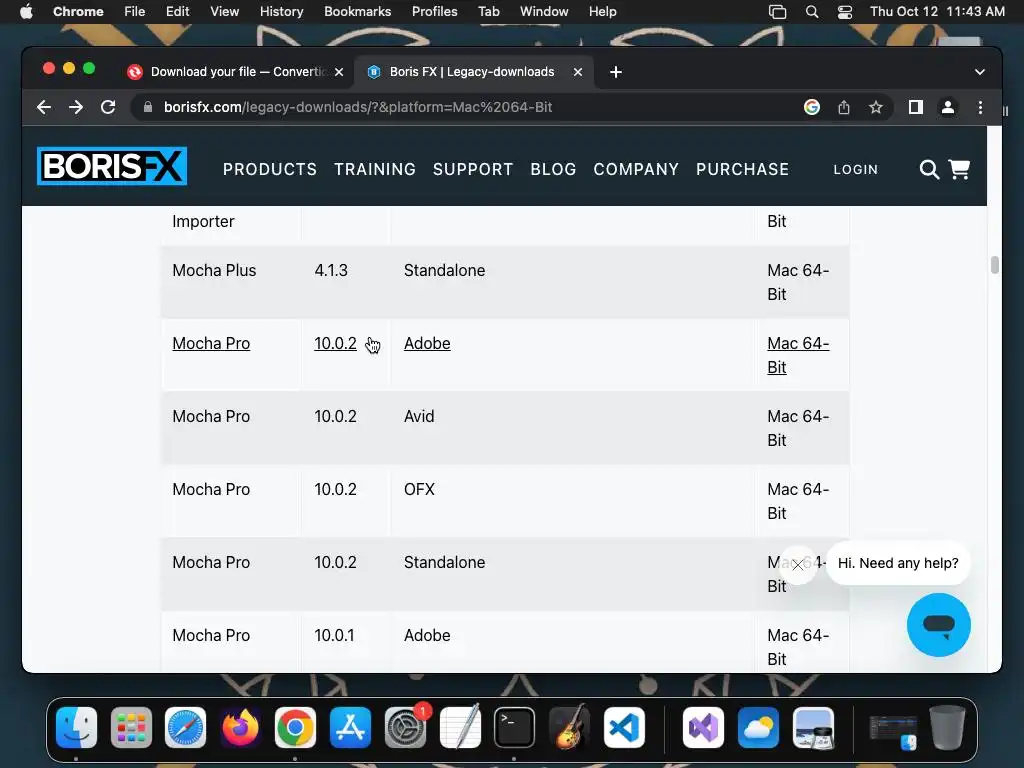Click the LOGIN link
Viewport: 1024px width, 768px height.
tap(856, 170)
